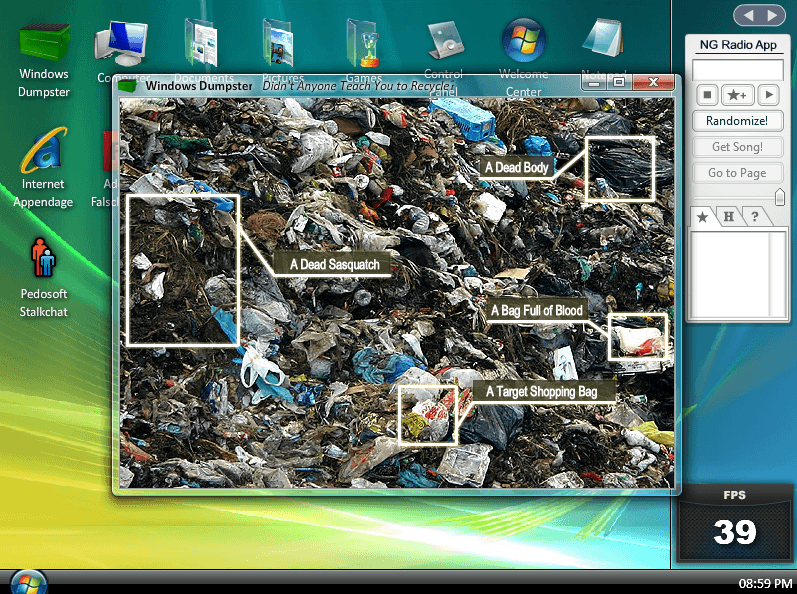Viewport: 797px width, 594px height.
Task: Add the song to favorites with the star-plus button
Action: click(738, 95)
